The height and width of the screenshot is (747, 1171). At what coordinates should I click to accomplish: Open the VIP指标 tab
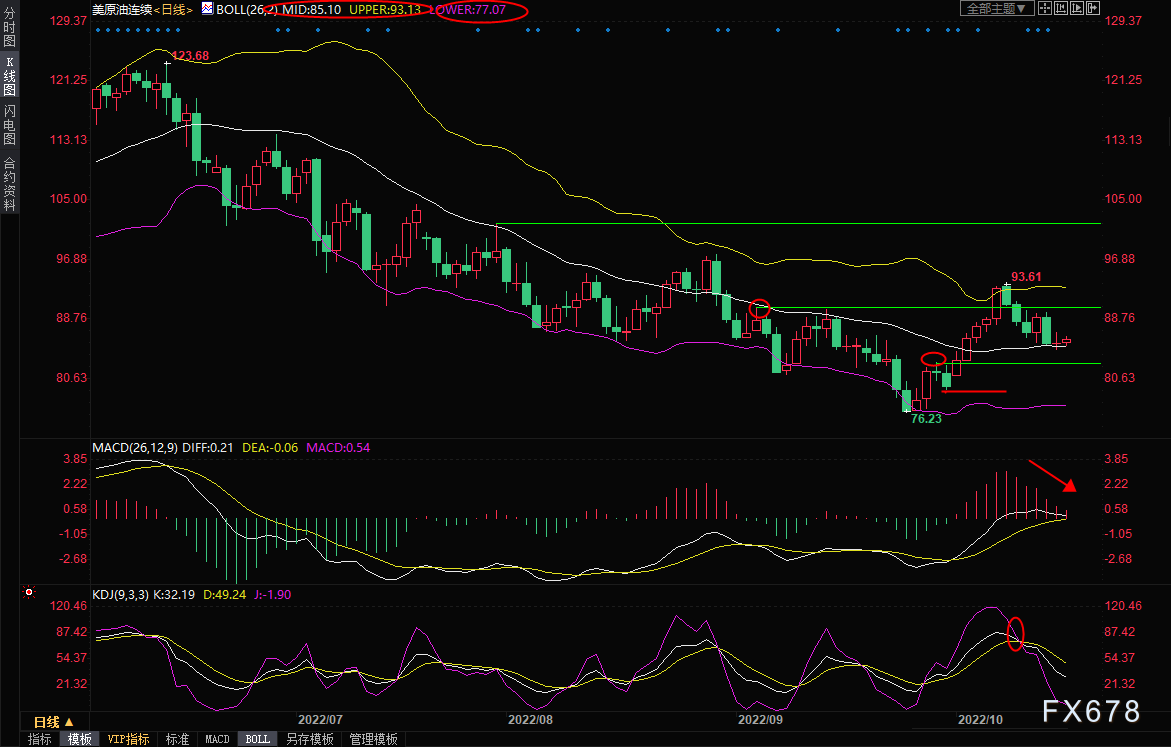tap(128, 739)
